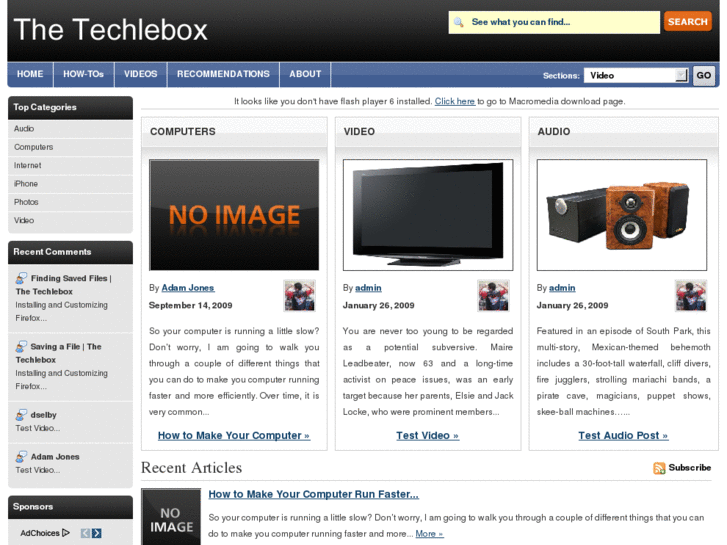This screenshot has width=727, height=545.
Task: Click the NO IMAGE thumbnail in Recent Articles
Action: coord(171,517)
